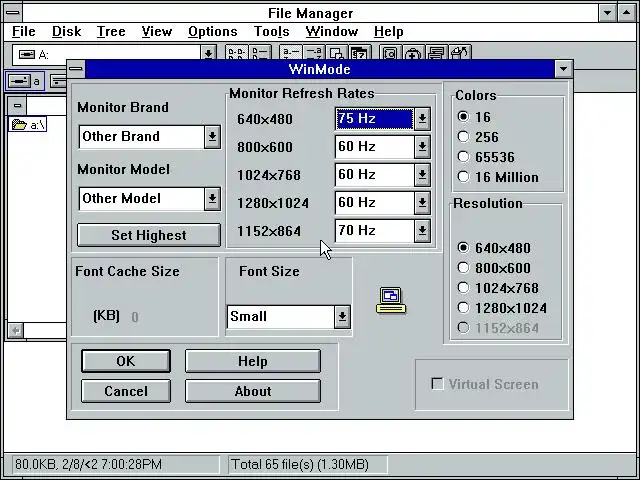Choose 1024x768 resolution radio button
Image resolution: width=640 pixels, height=480 pixels.
463,288
